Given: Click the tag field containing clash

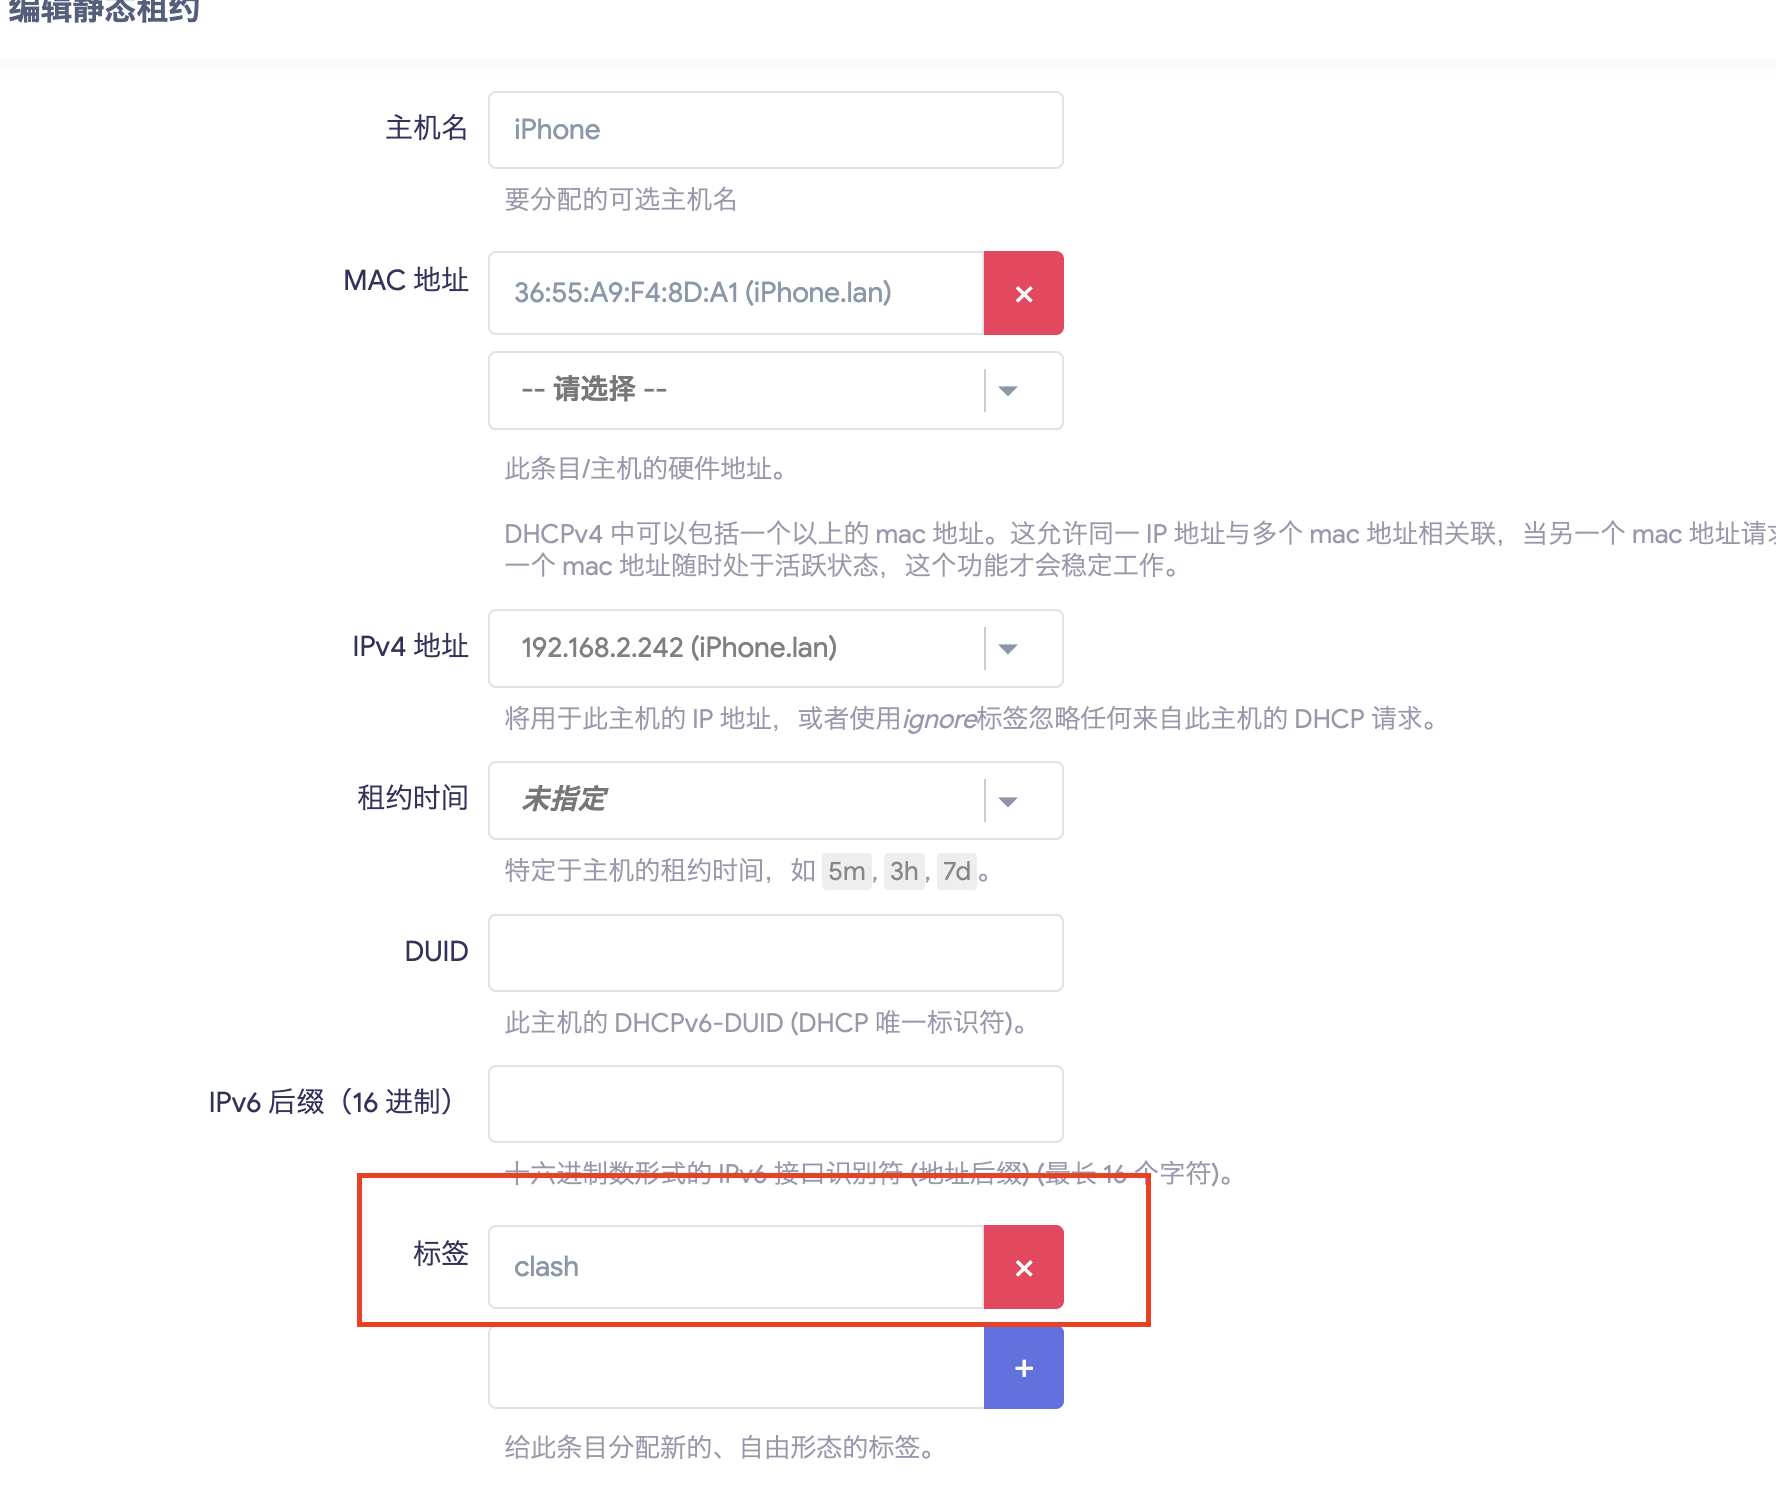Looking at the screenshot, I should (736, 1267).
